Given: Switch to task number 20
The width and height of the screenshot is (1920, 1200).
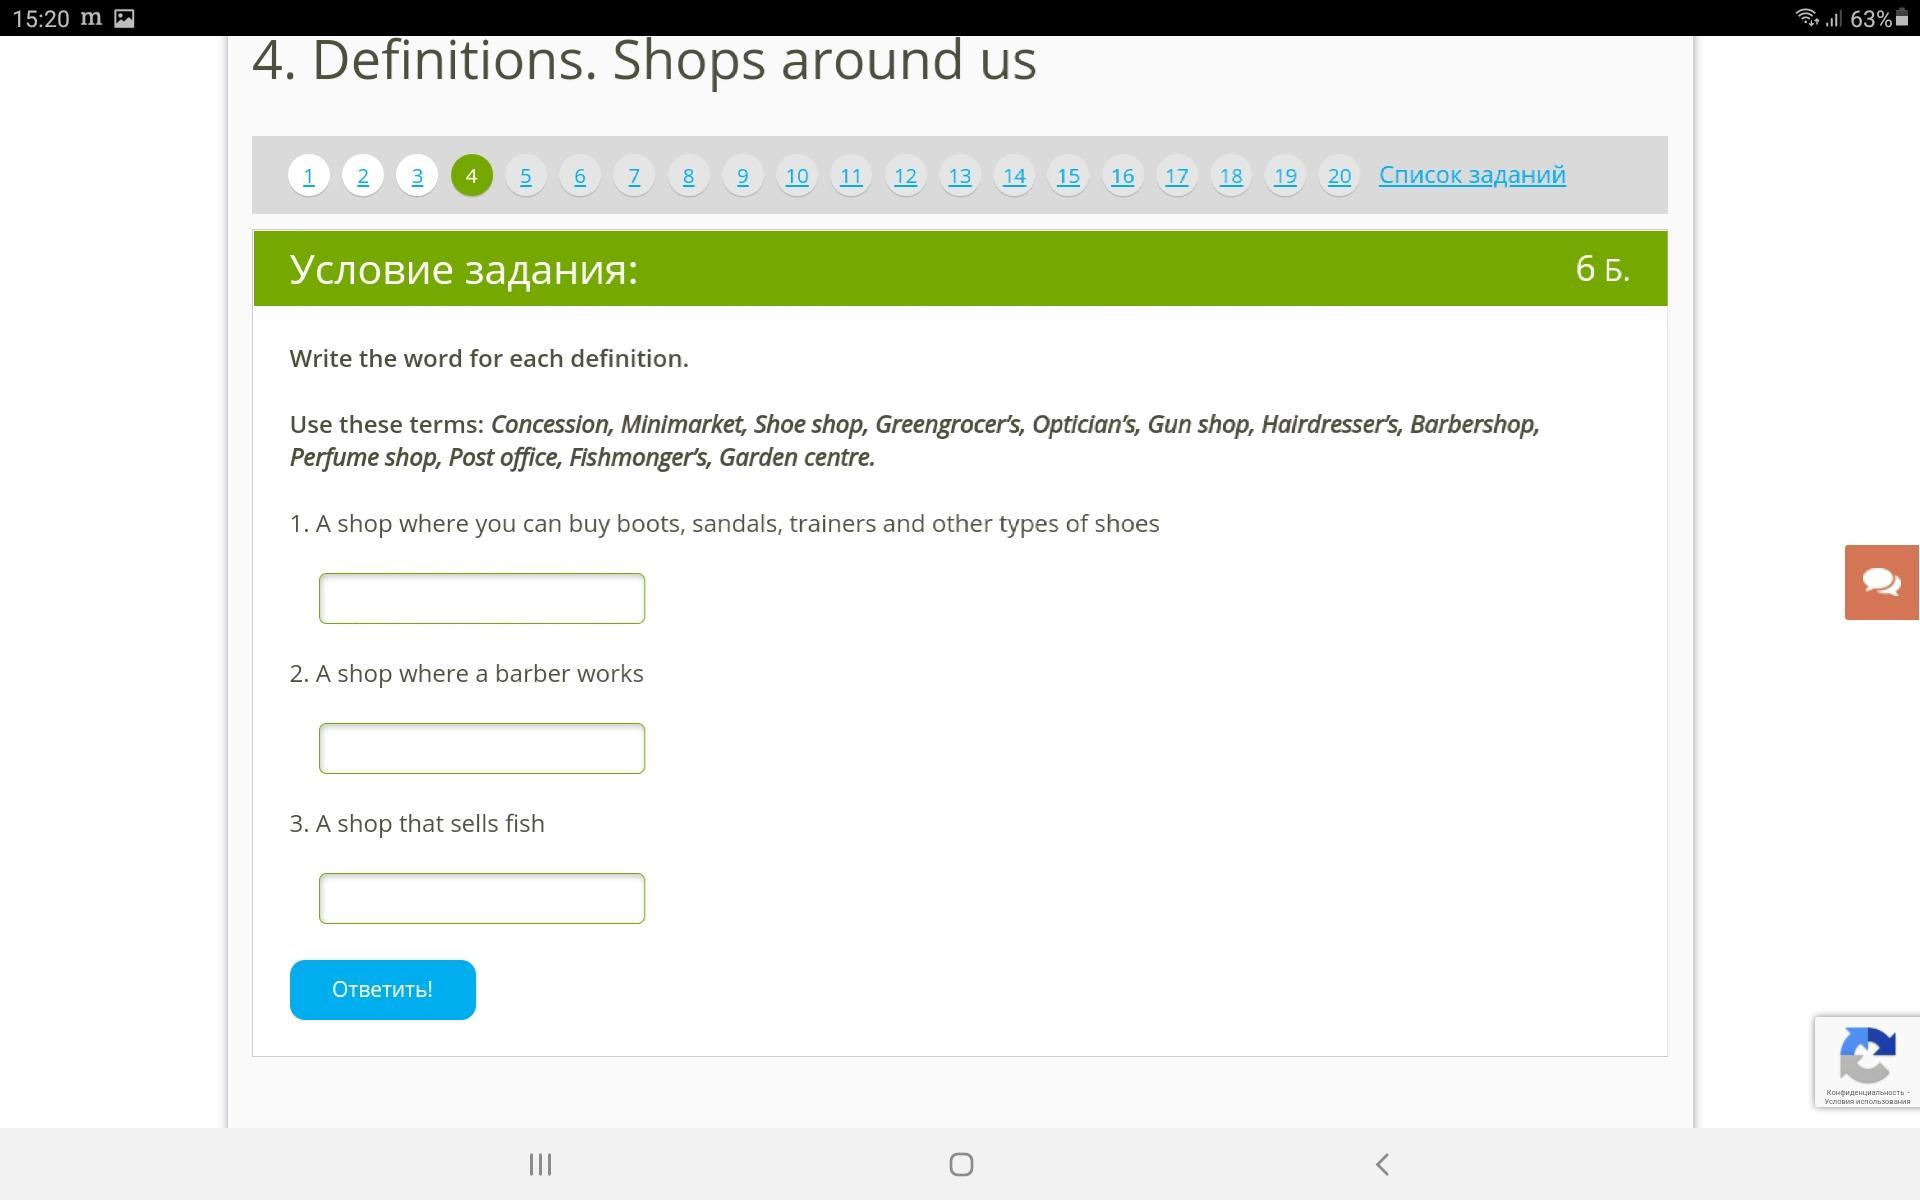Looking at the screenshot, I should tap(1339, 176).
